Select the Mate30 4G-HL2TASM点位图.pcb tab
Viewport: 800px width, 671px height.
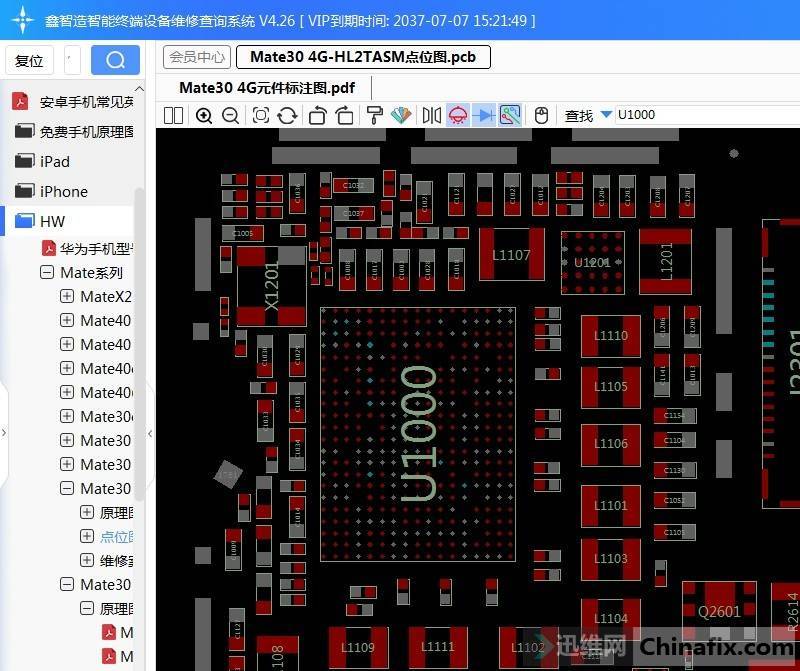363,57
